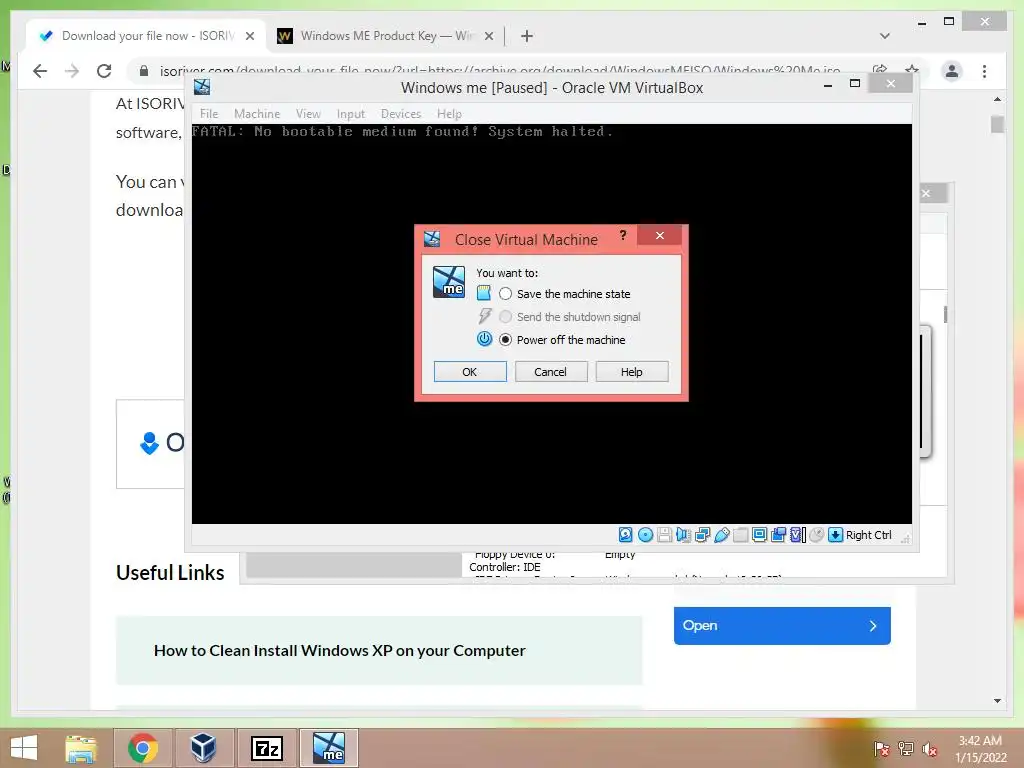Click the blue Open button on webpage
The image size is (1024, 768).
[782, 626]
